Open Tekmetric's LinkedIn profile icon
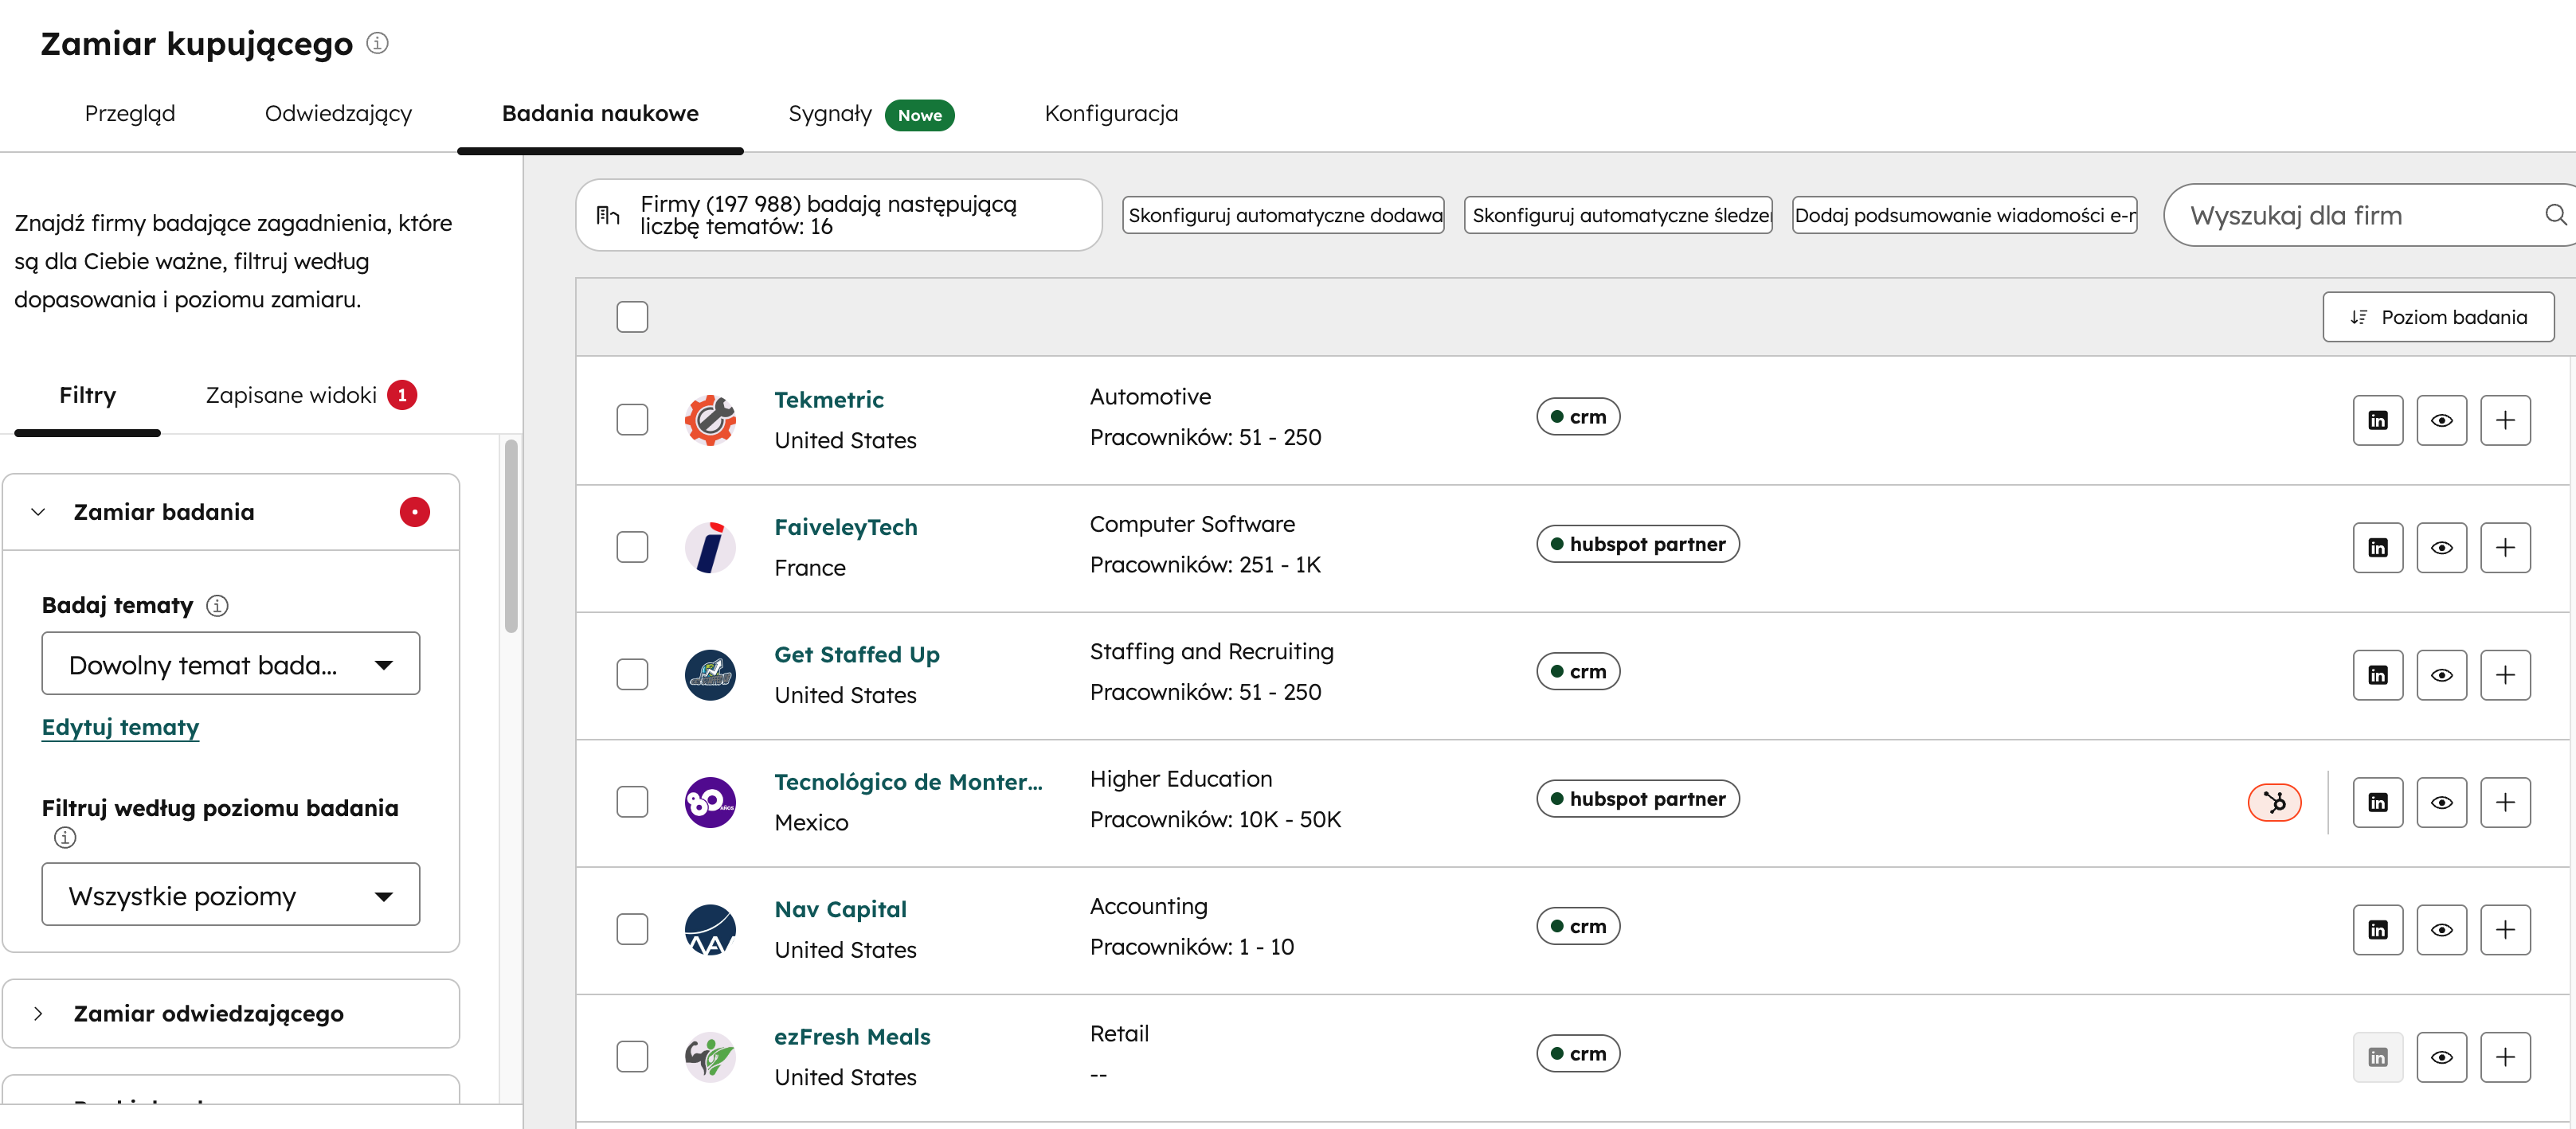Image resolution: width=2576 pixels, height=1129 pixels. point(2378,420)
